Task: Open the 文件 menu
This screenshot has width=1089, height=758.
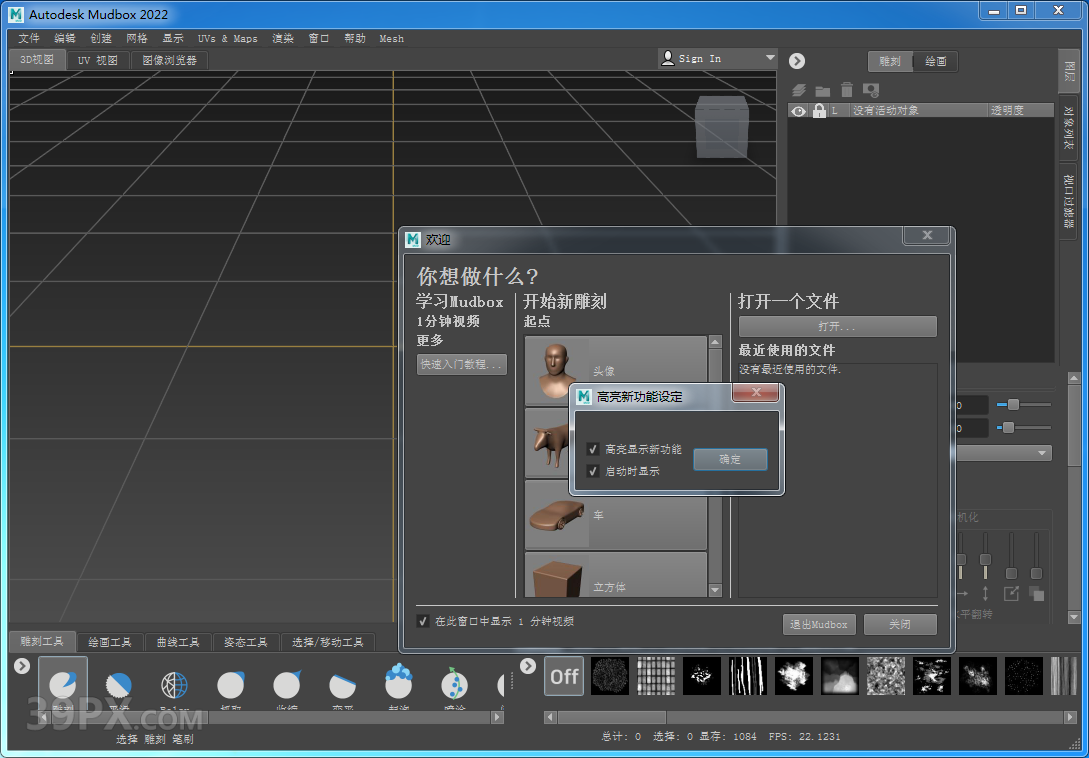Action: (29, 38)
